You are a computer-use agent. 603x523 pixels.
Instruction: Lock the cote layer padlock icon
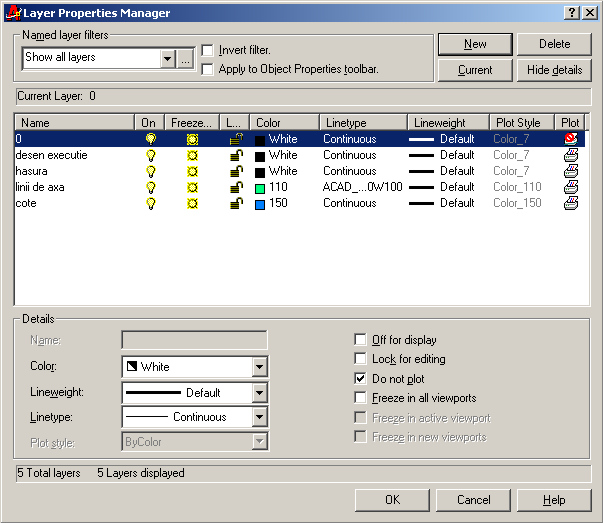tap(236, 203)
